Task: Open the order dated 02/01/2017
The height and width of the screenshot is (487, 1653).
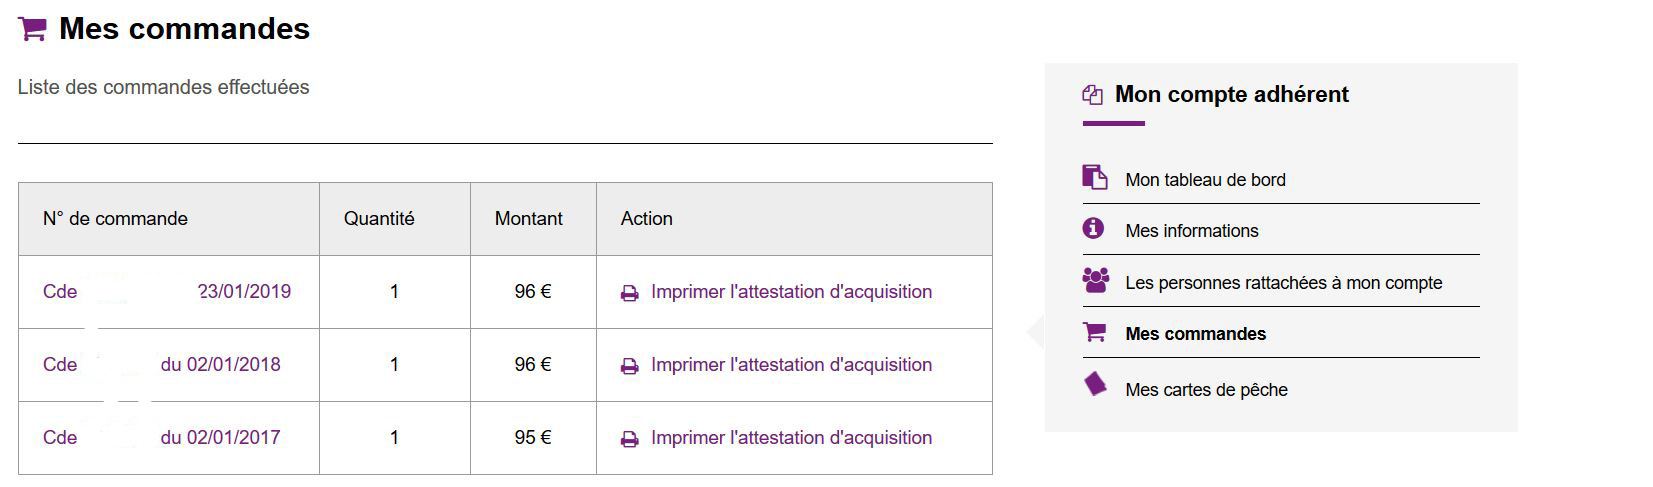Action: 162,438
